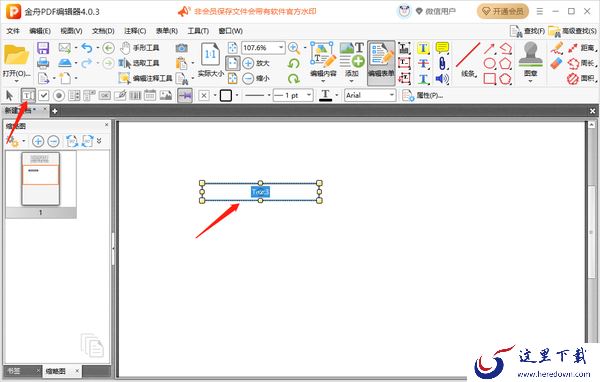
Task: Click the paperclip attachment icon
Action: (442, 63)
